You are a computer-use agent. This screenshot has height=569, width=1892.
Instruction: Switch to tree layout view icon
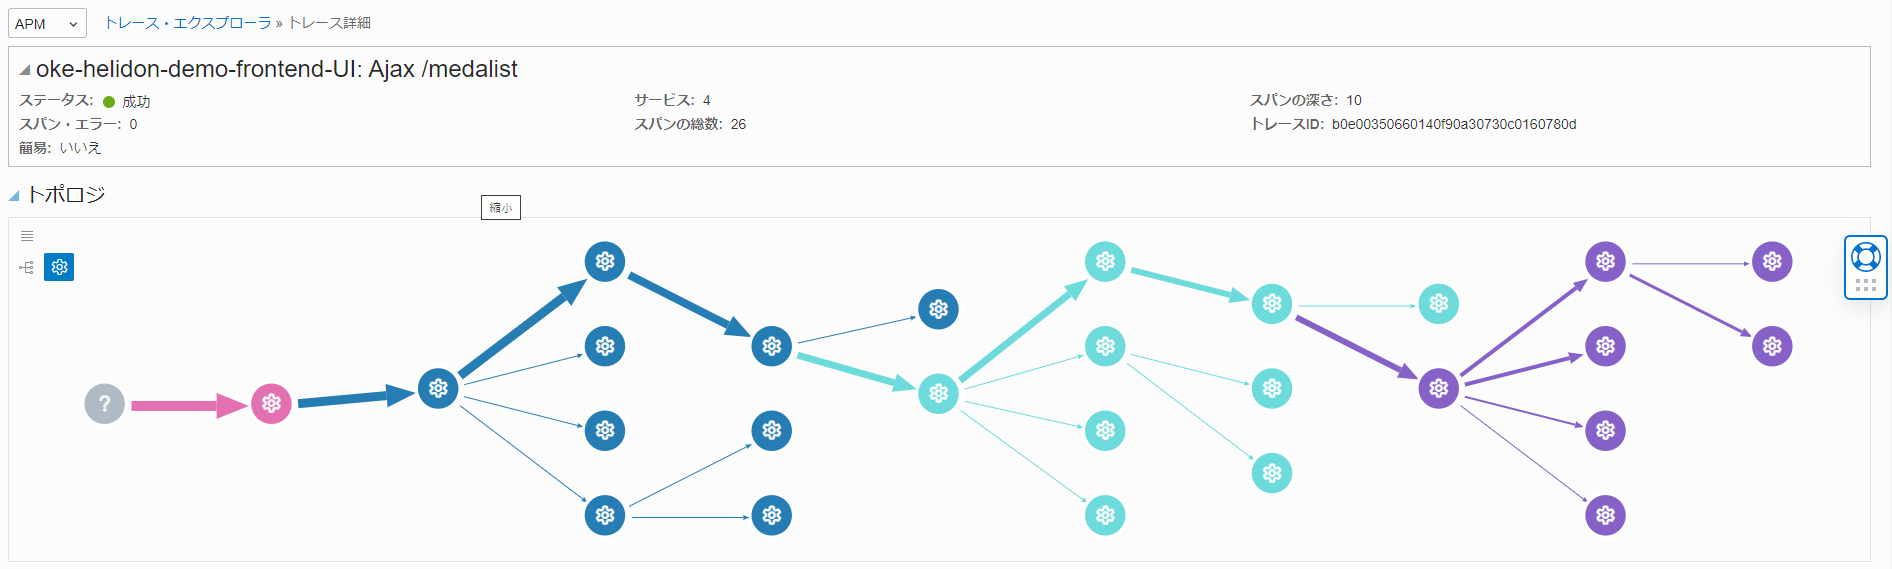click(x=27, y=267)
